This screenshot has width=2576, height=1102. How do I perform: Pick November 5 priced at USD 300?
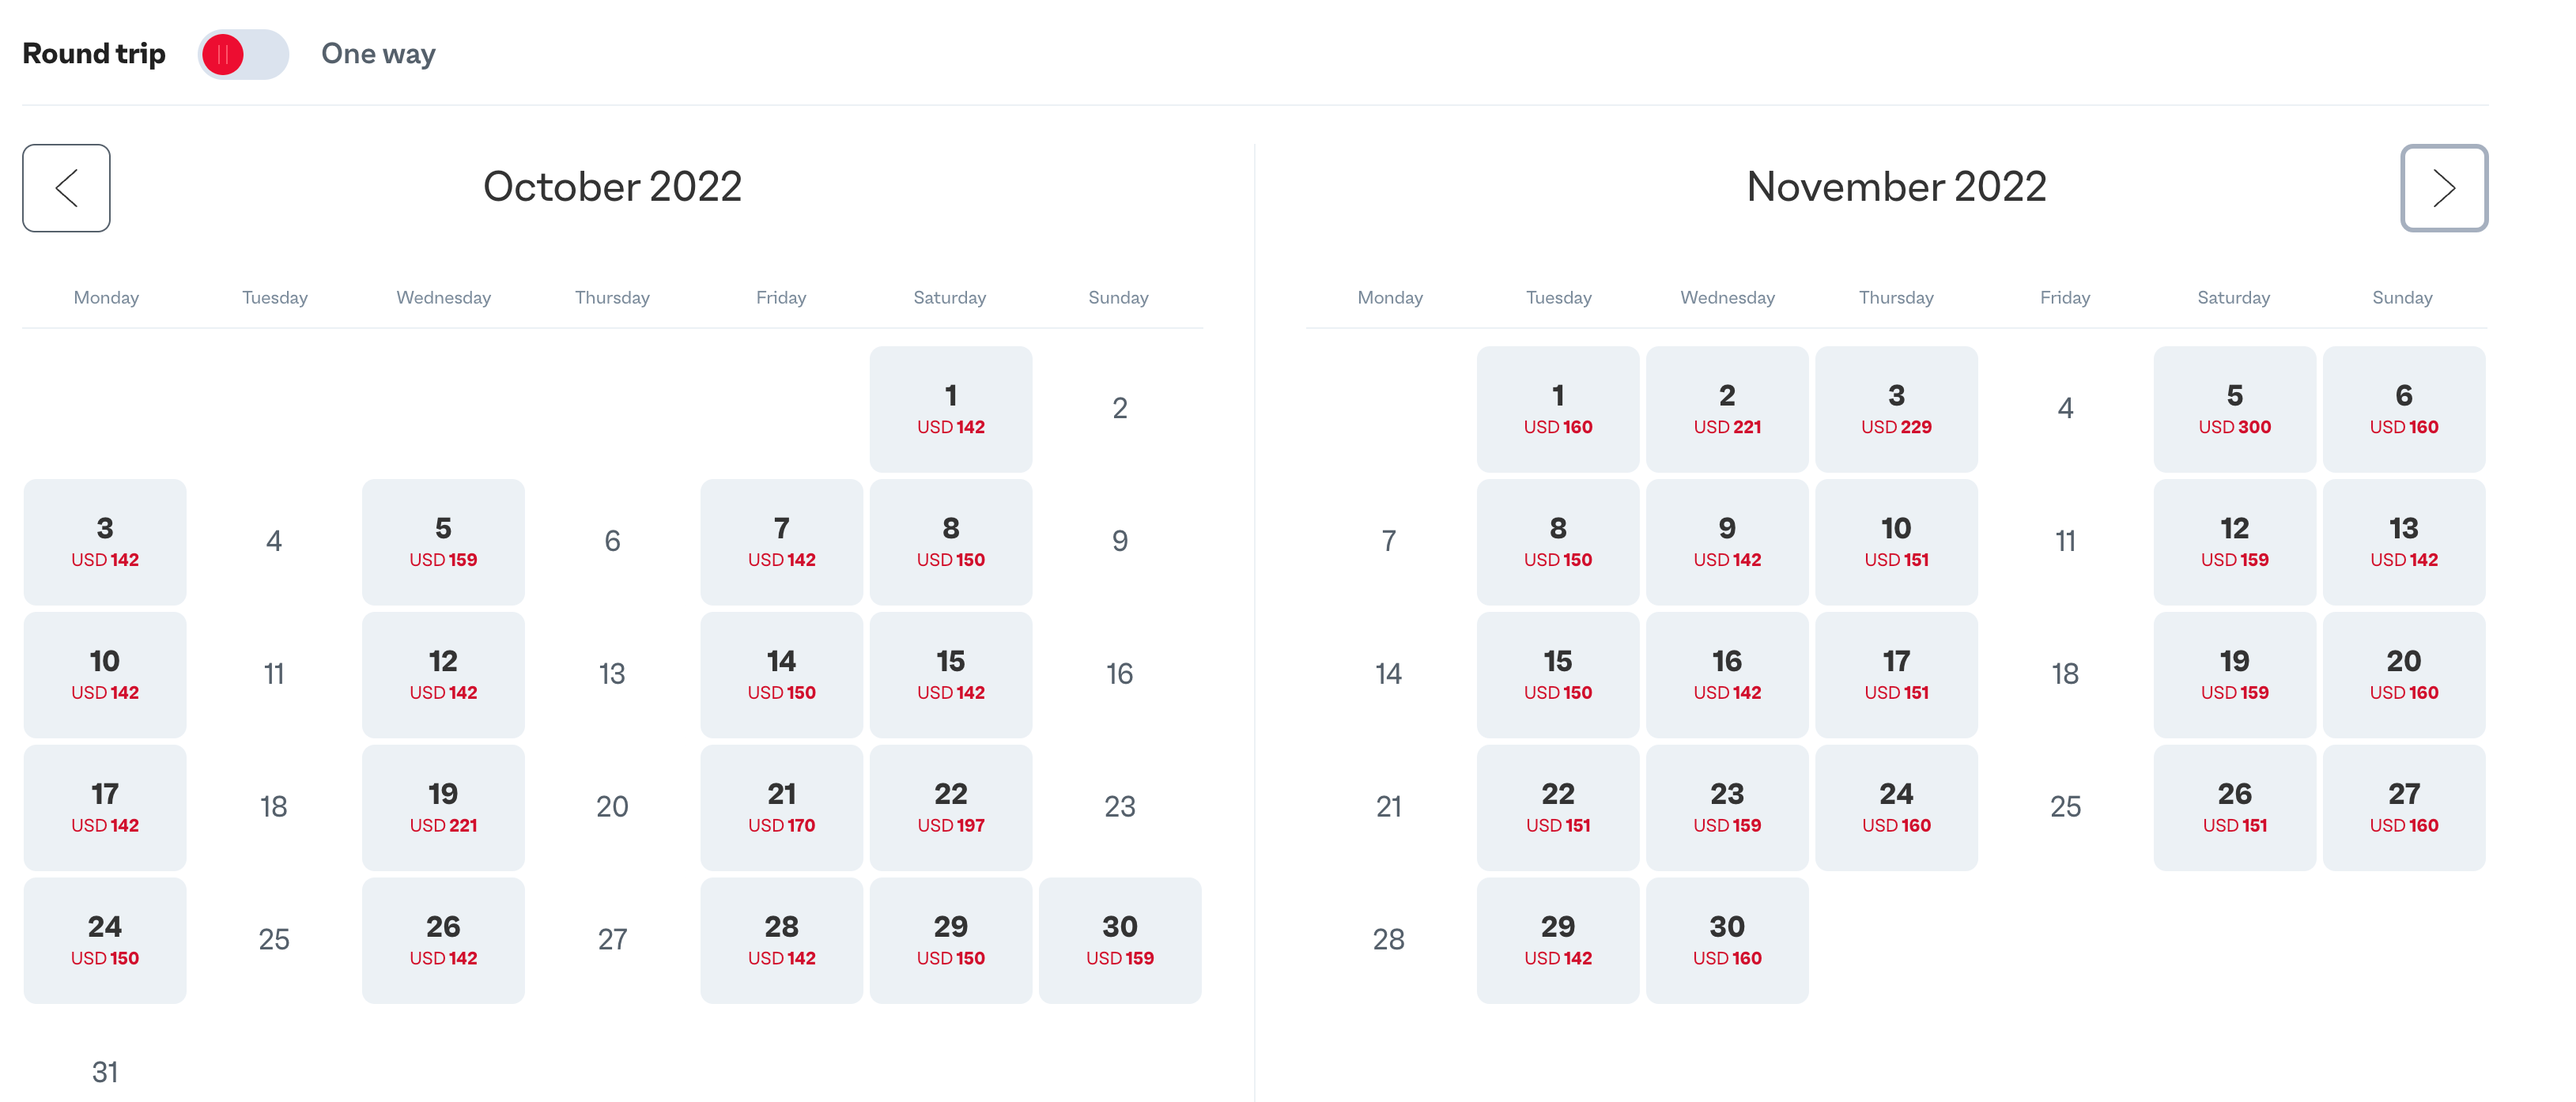pos(2234,408)
